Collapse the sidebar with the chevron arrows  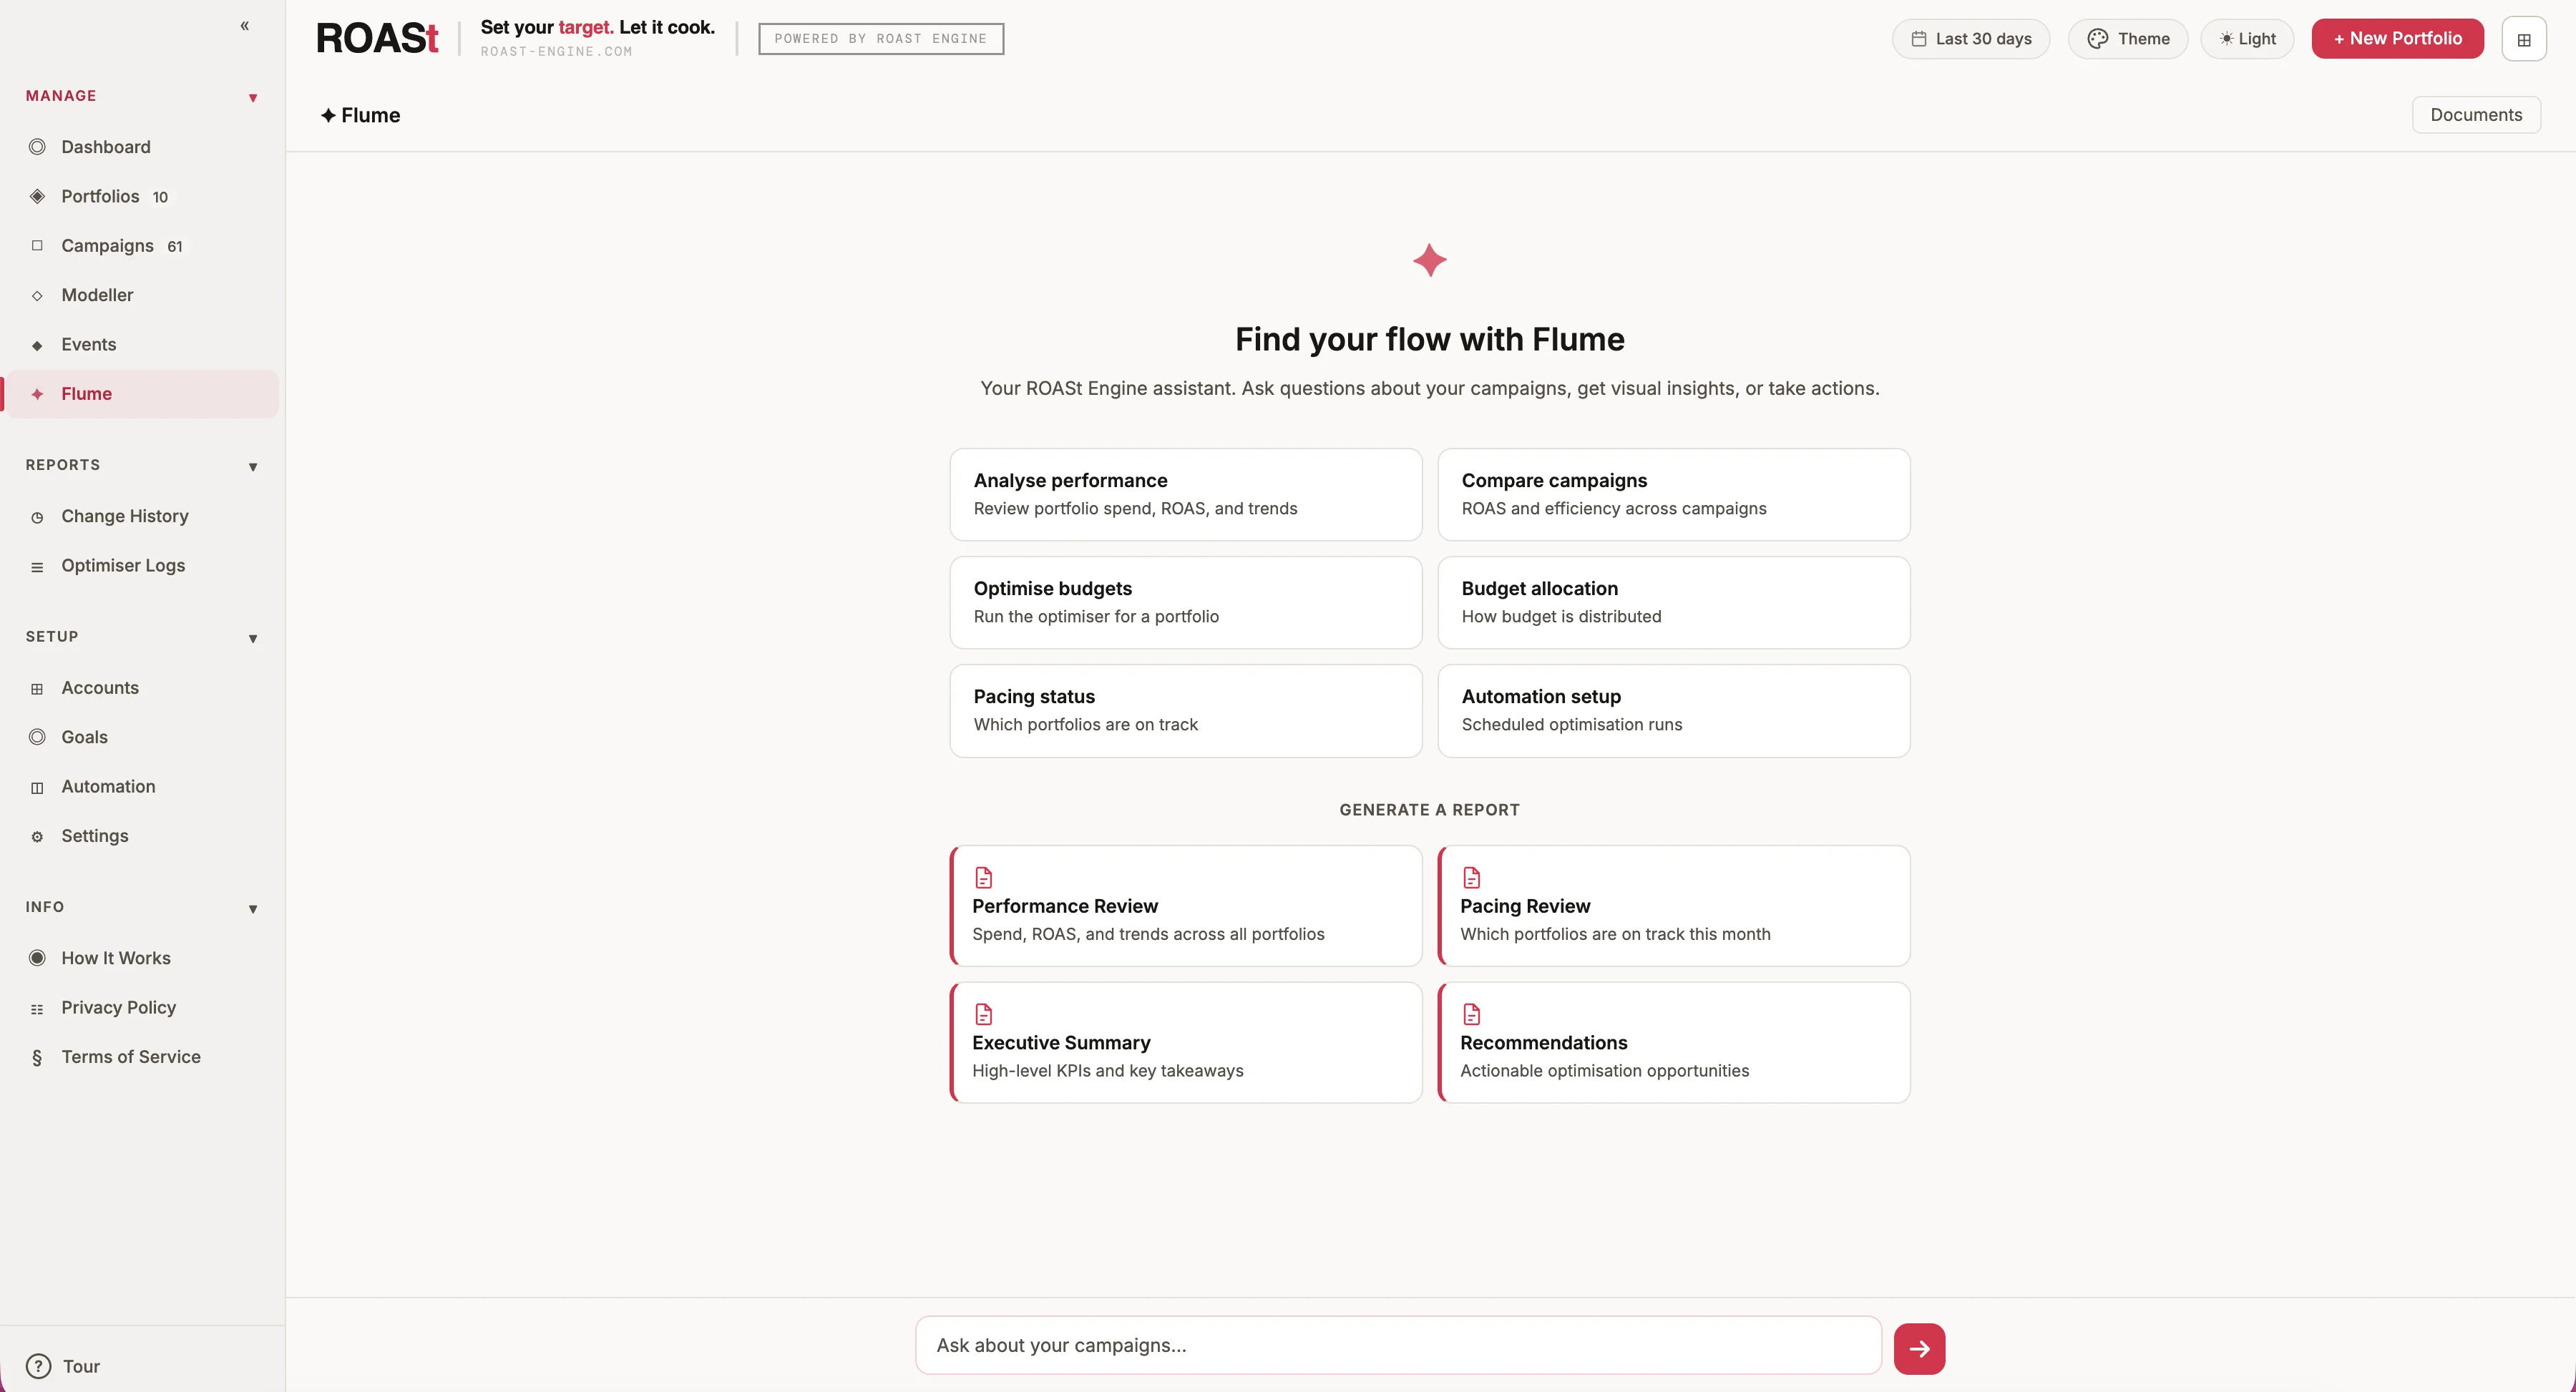tap(245, 26)
